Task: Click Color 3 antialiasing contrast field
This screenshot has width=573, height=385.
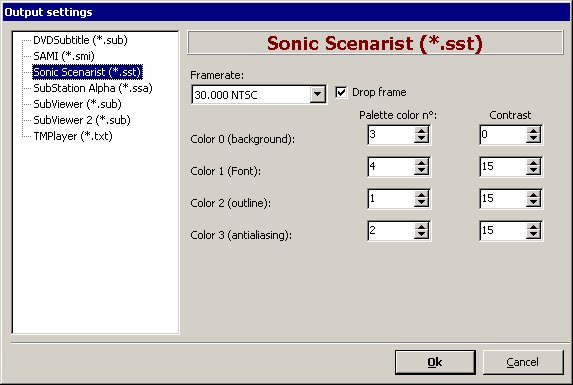Action: pyautogui.click(x=503, y=230)
